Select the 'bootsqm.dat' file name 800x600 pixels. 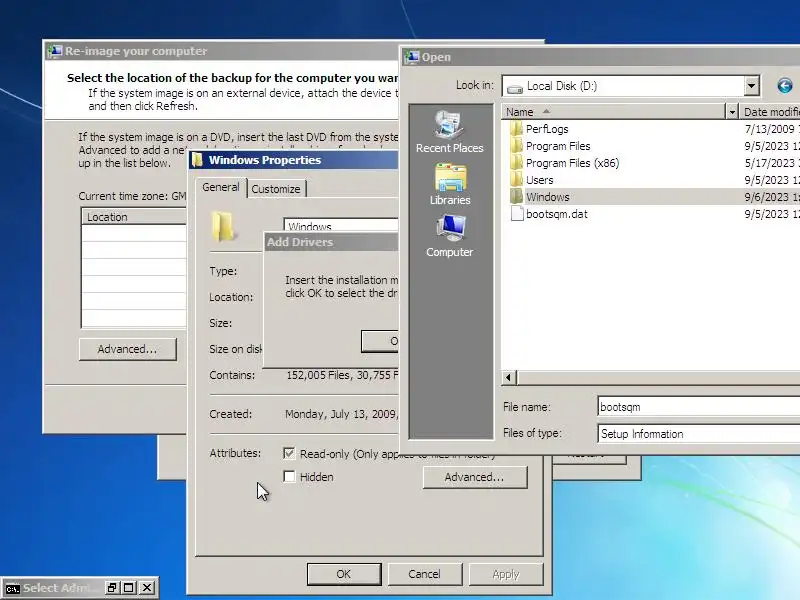(x=557, y=214)
